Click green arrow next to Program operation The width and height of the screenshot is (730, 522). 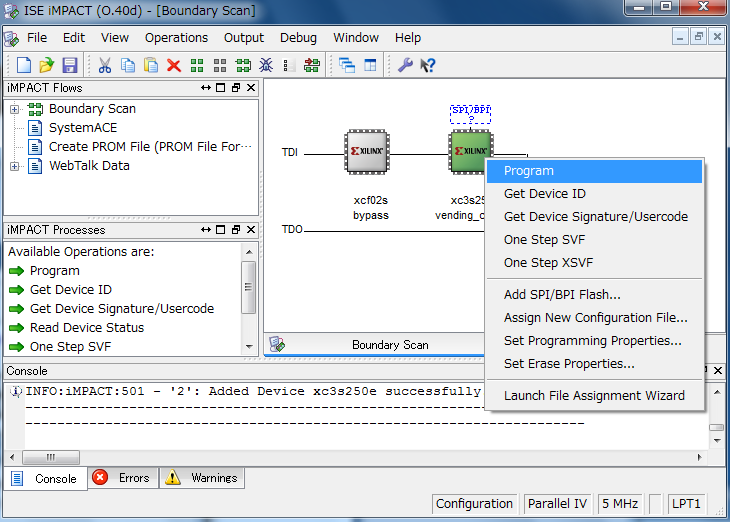pyautogui.click(x=16, y=271)
